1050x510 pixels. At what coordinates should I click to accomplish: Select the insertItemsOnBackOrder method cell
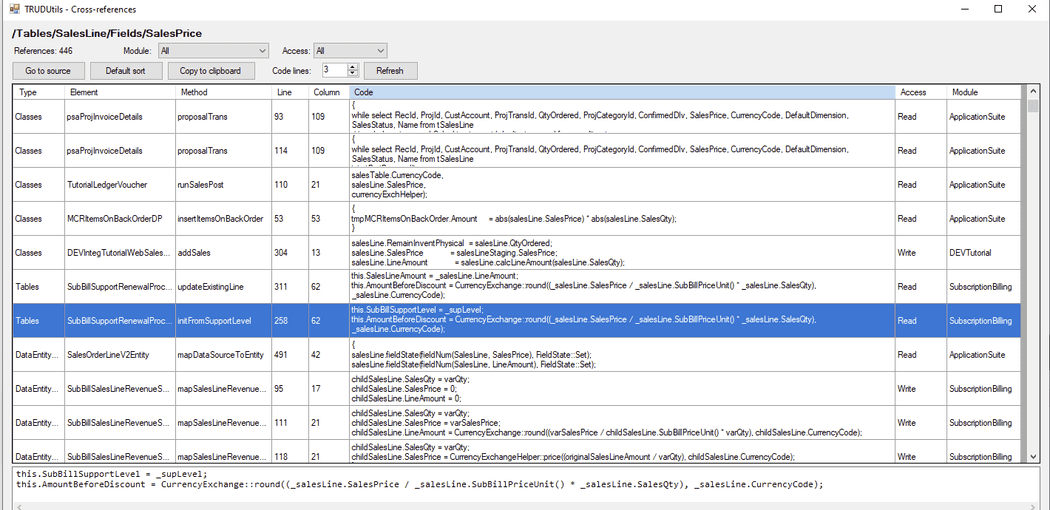pos(223,219)
